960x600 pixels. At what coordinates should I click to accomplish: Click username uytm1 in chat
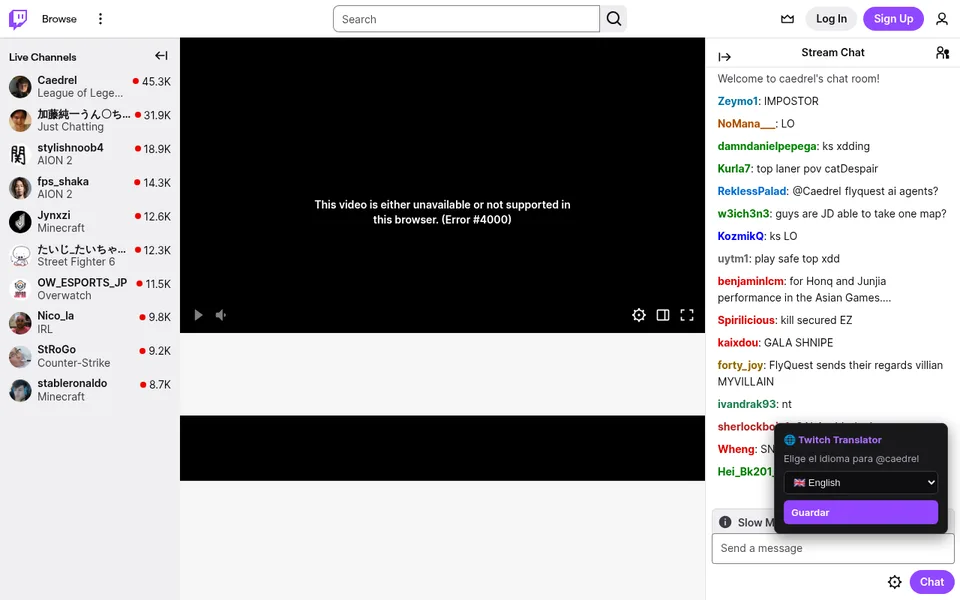click(x=733, y=258)
